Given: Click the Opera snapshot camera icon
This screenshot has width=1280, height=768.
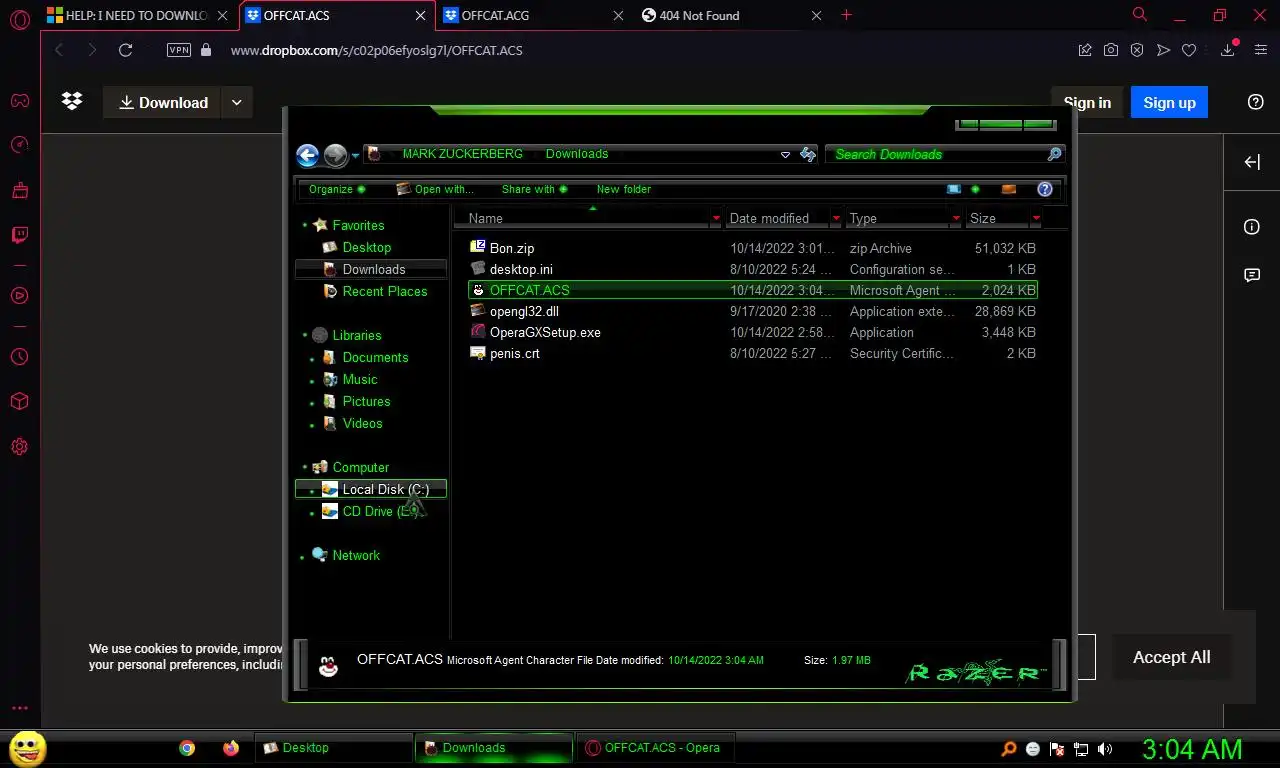Looking at the screenshot, I should (1111, 50).
